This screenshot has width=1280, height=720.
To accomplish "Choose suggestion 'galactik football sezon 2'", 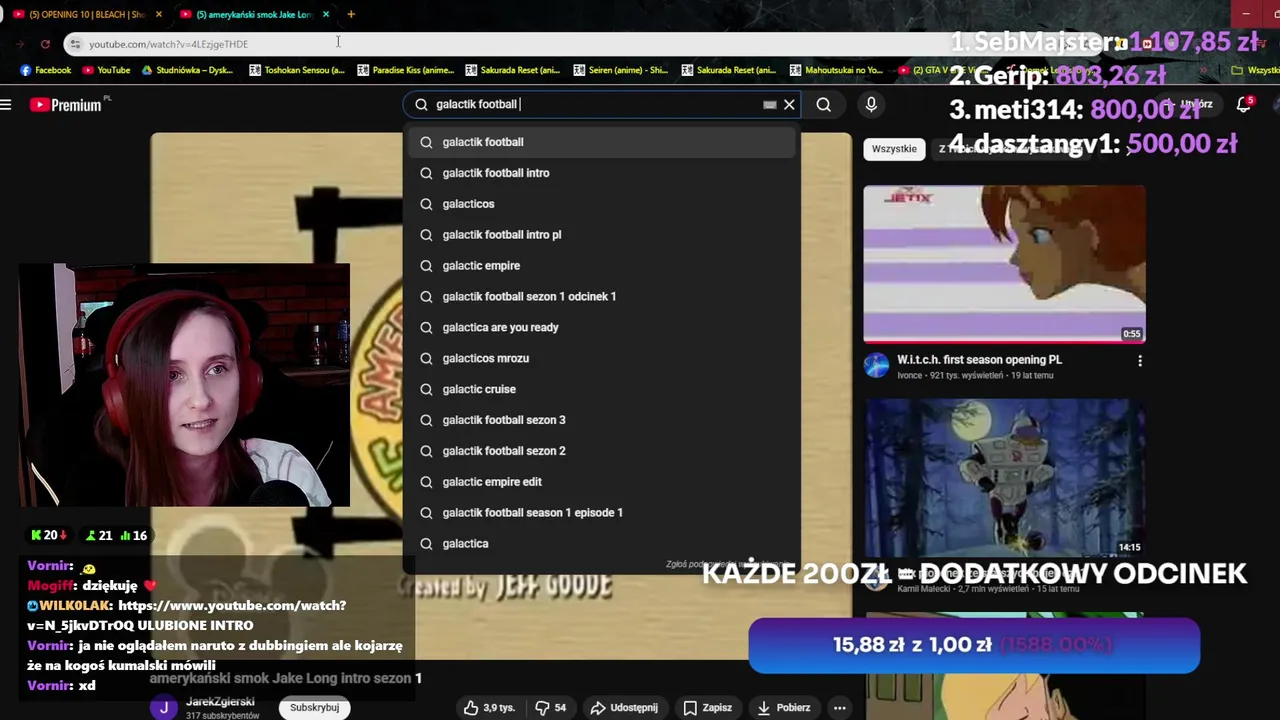I will click(x=601, y=451).
